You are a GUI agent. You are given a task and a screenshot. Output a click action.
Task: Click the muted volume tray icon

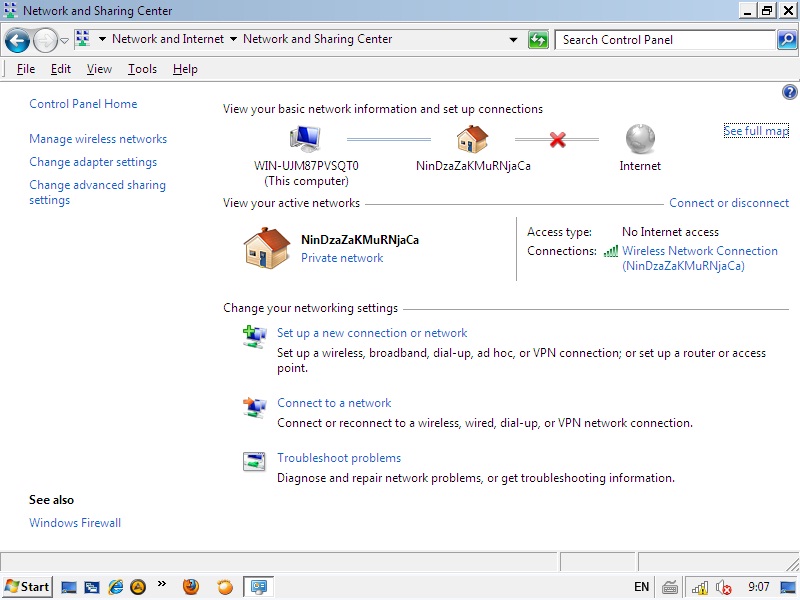pyautogui.click(x=723, y=588)
